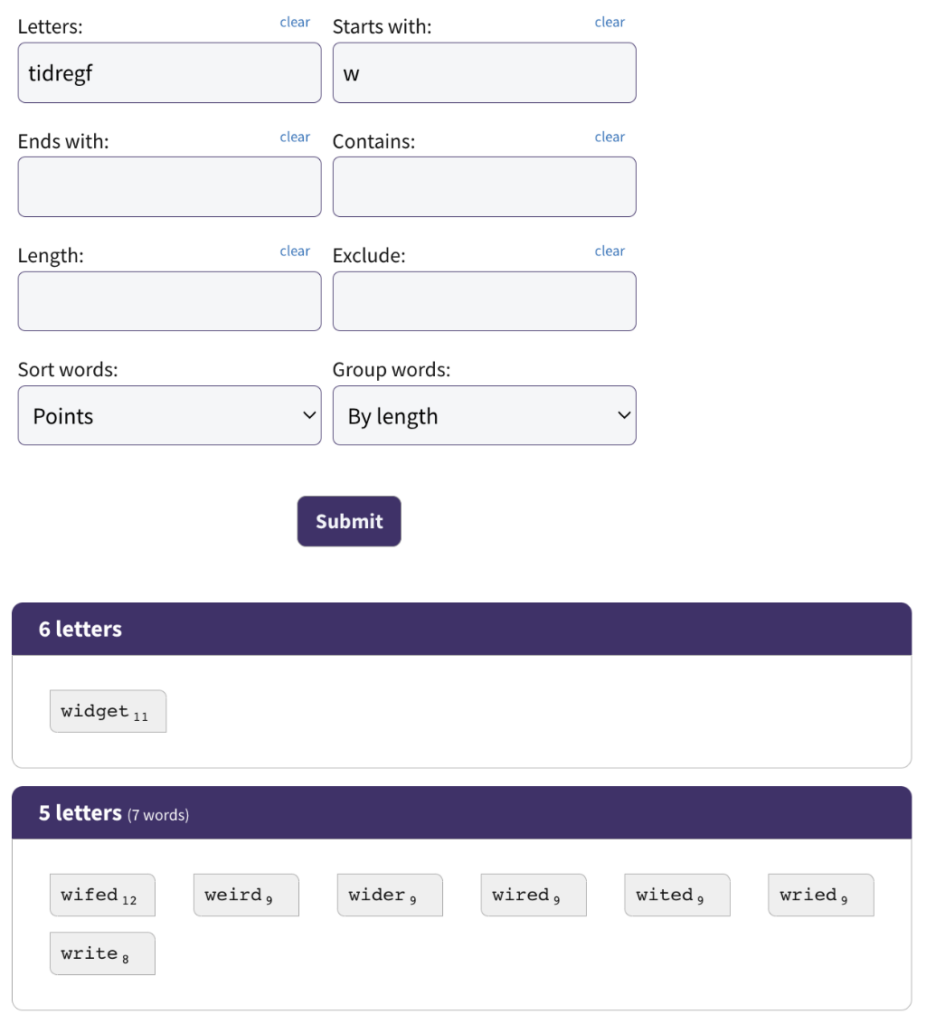Focus the Contains text box
The image size is (926, 1024).
click(484, 186)
